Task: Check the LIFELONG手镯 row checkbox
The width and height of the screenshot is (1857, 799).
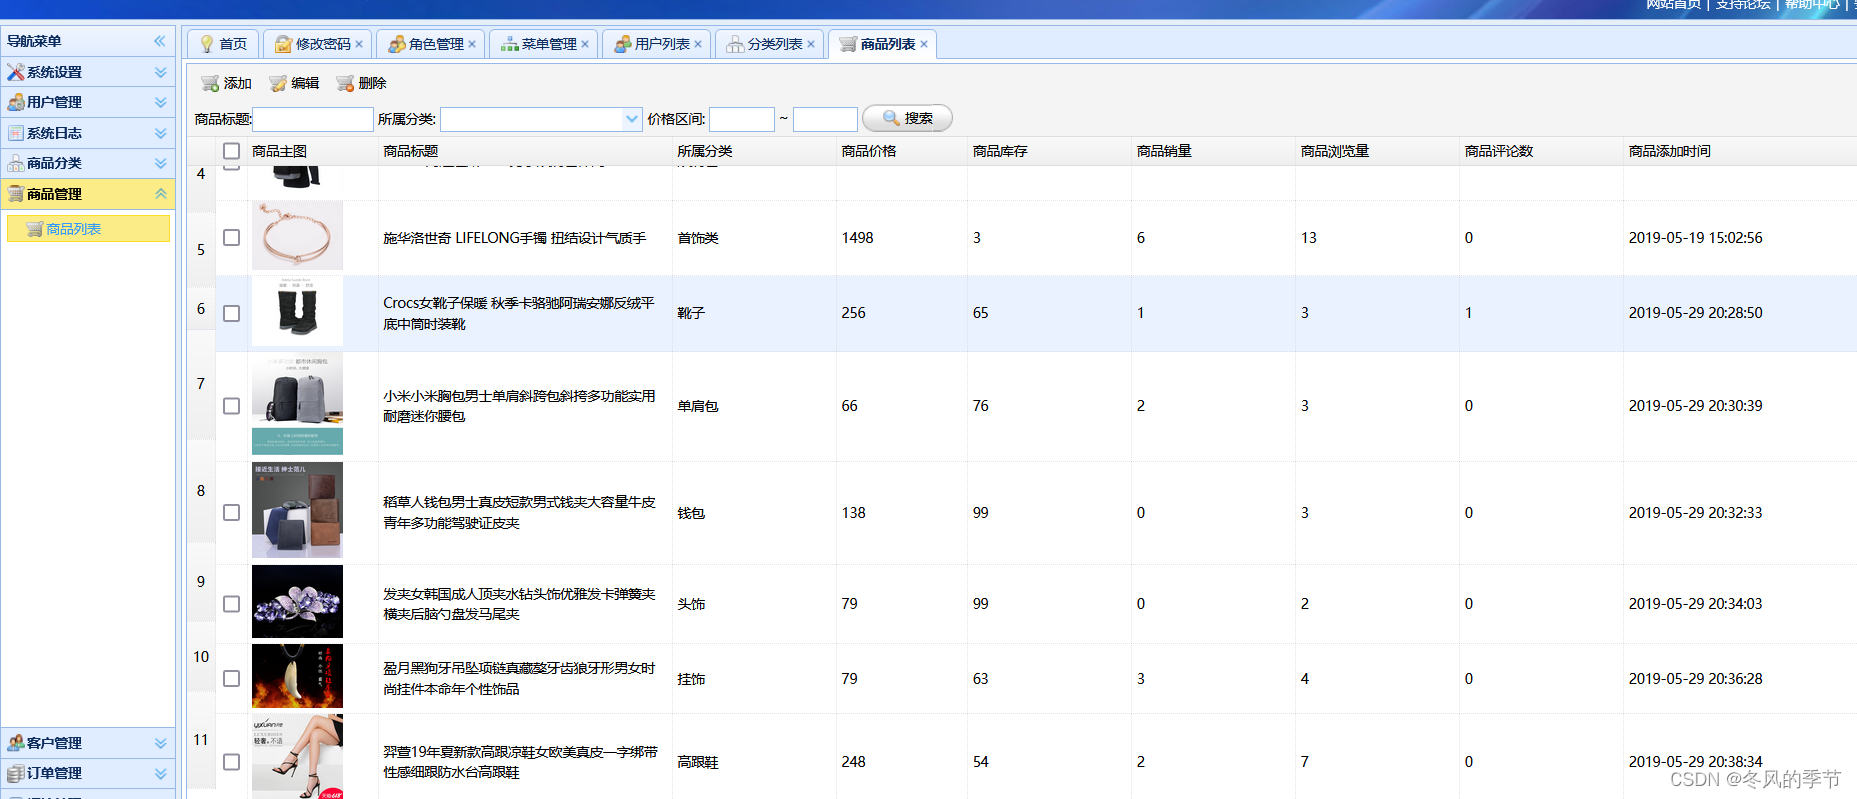Action: (x=231, y=238)
